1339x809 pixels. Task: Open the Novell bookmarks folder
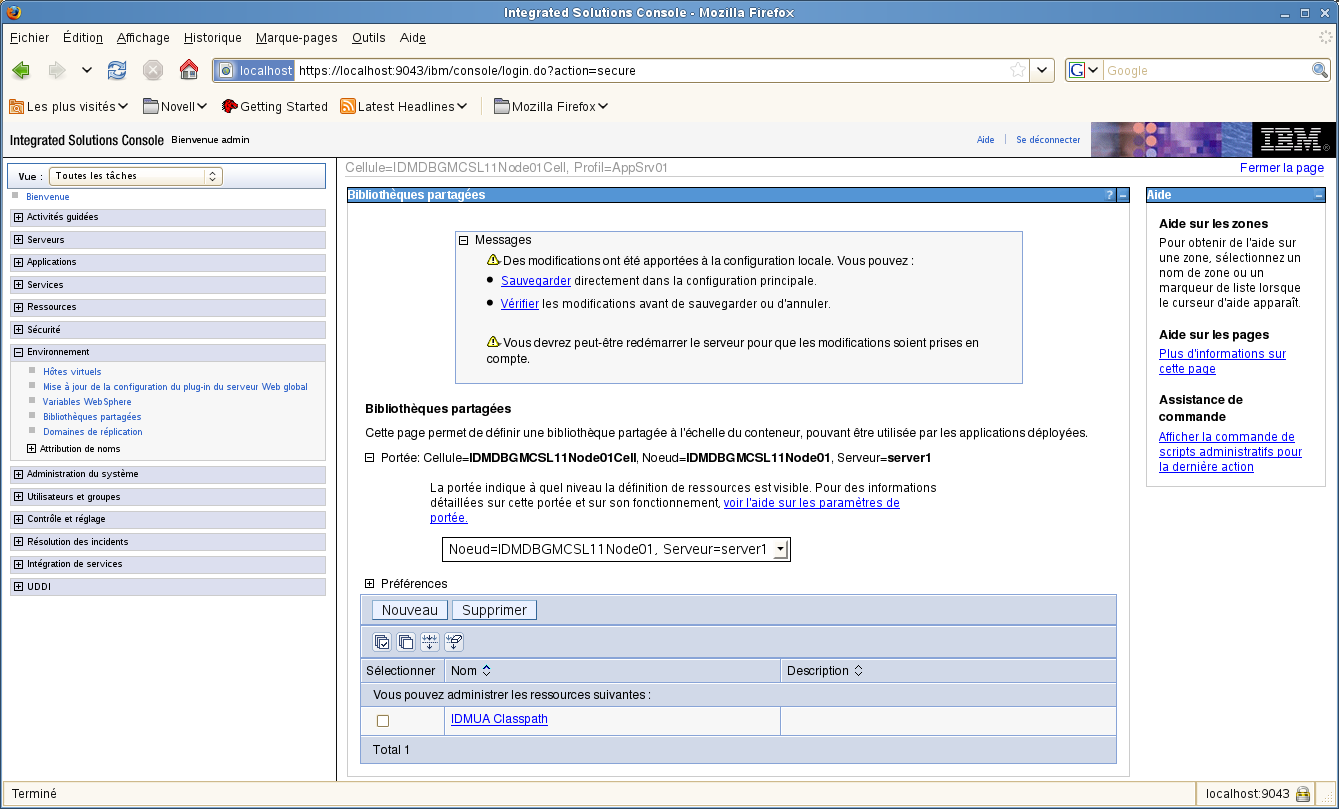175,106
